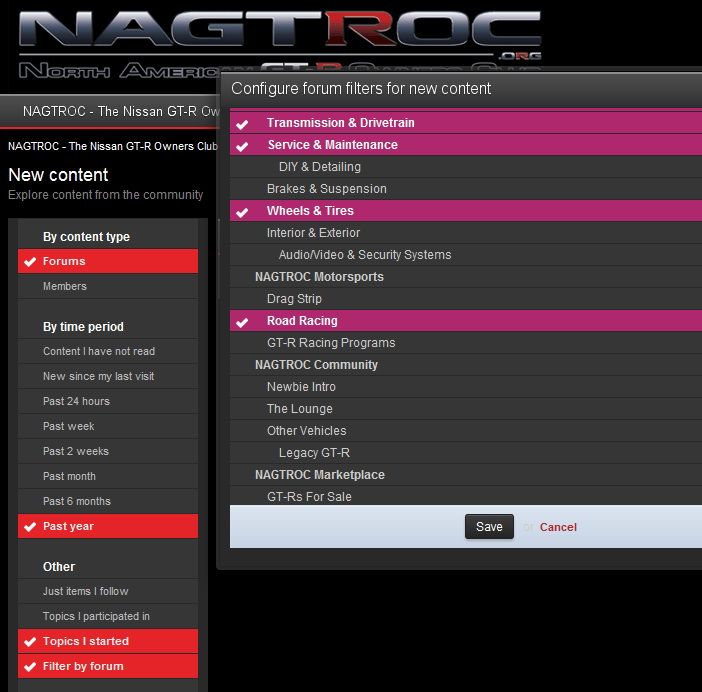Filter to the Past week
The height and width of the screenshot is (692, 702).
coord(108,426)
